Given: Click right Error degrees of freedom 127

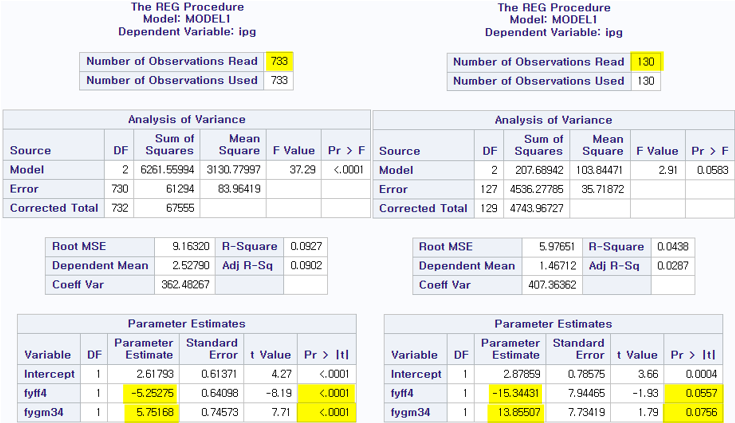Looking at the screenshot, I should coord(489,189).
